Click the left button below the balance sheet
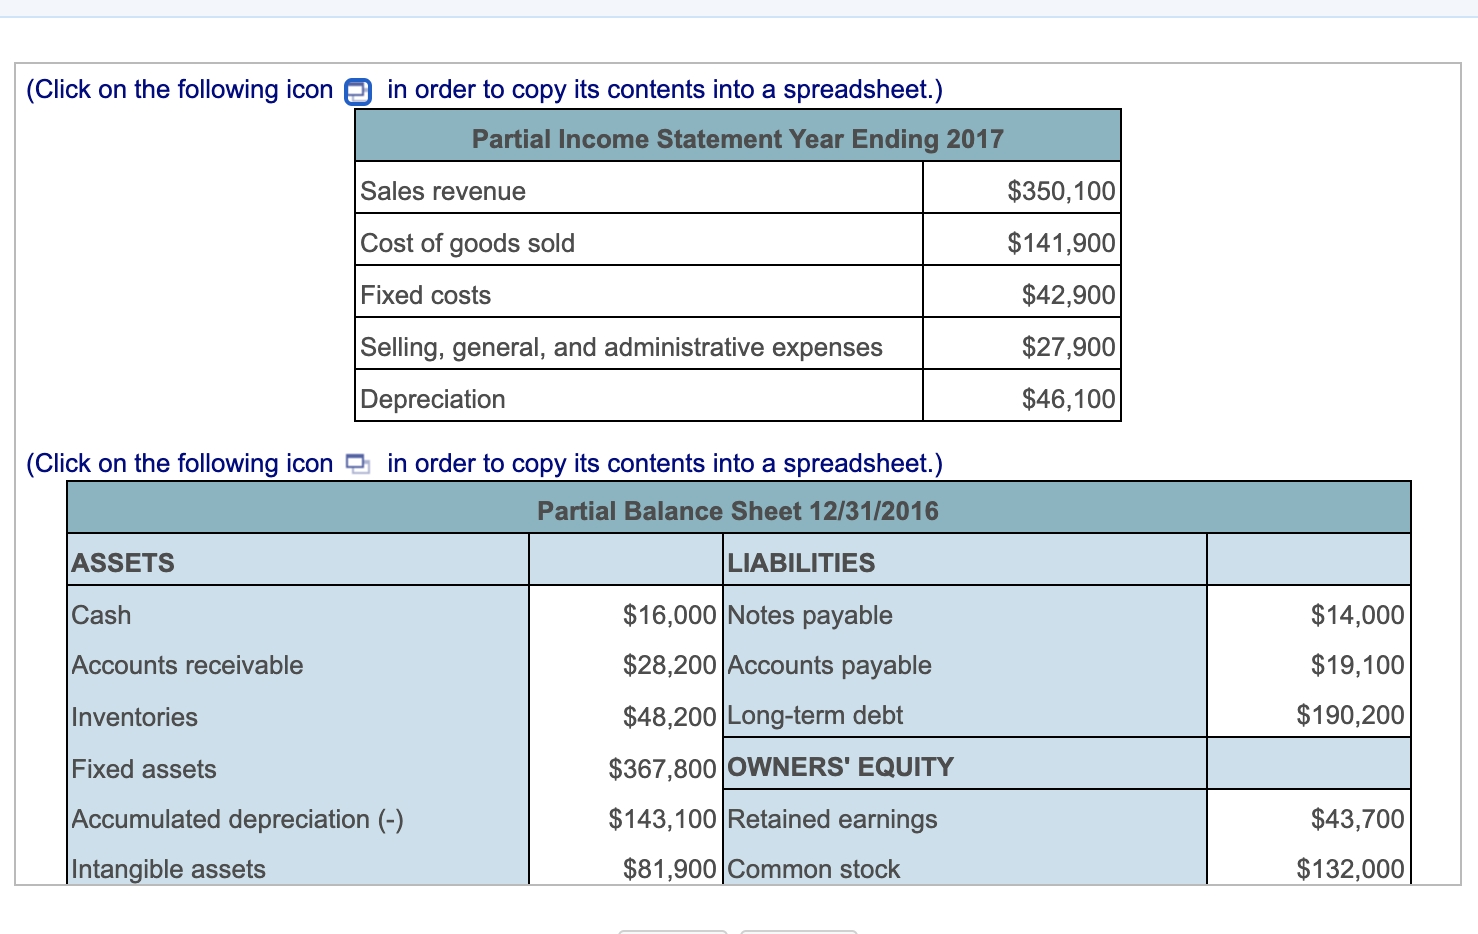 [x=672, y=931]
